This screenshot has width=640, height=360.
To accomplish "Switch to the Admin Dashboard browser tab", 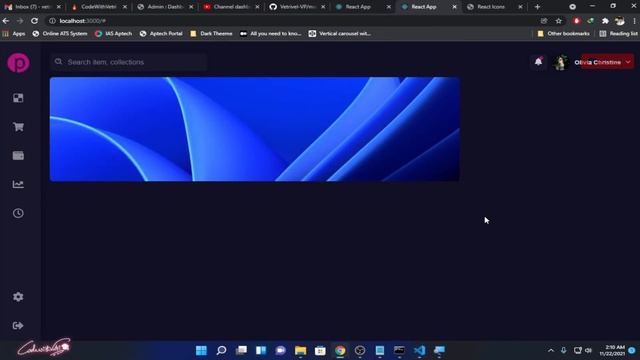I will (165, 7).
